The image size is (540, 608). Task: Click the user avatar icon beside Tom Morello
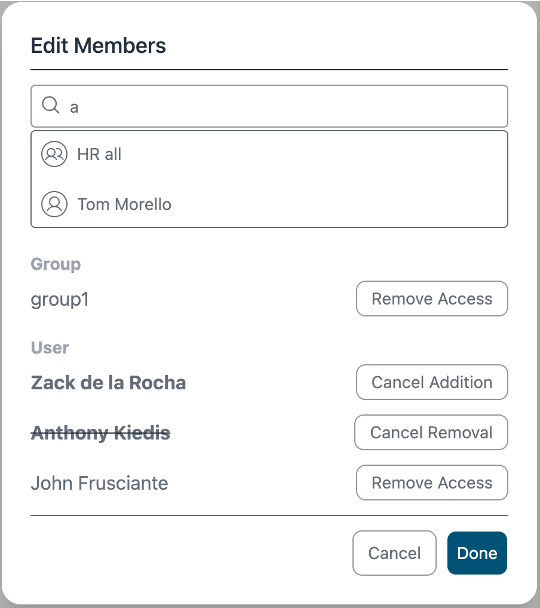coord(54,204)
